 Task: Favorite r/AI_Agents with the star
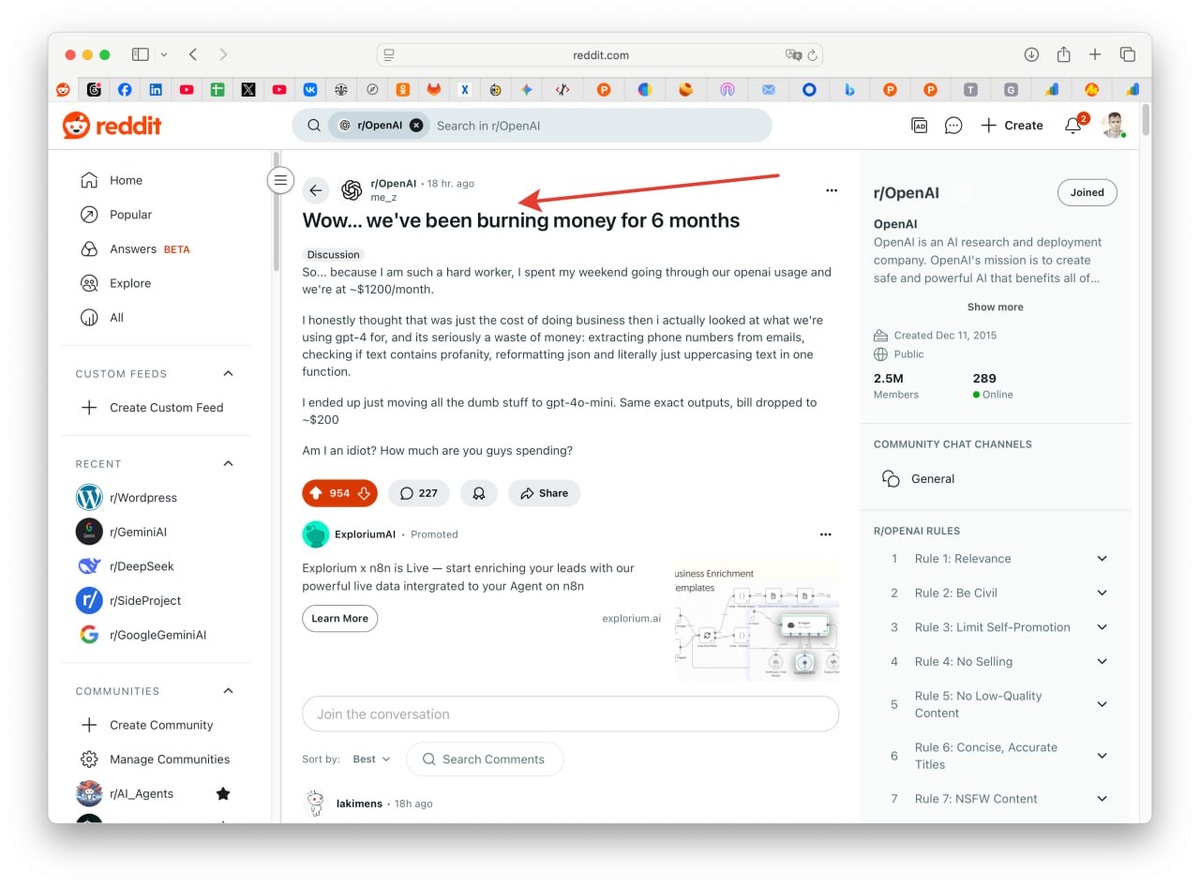pyautogui.click(x=223, y=794)
